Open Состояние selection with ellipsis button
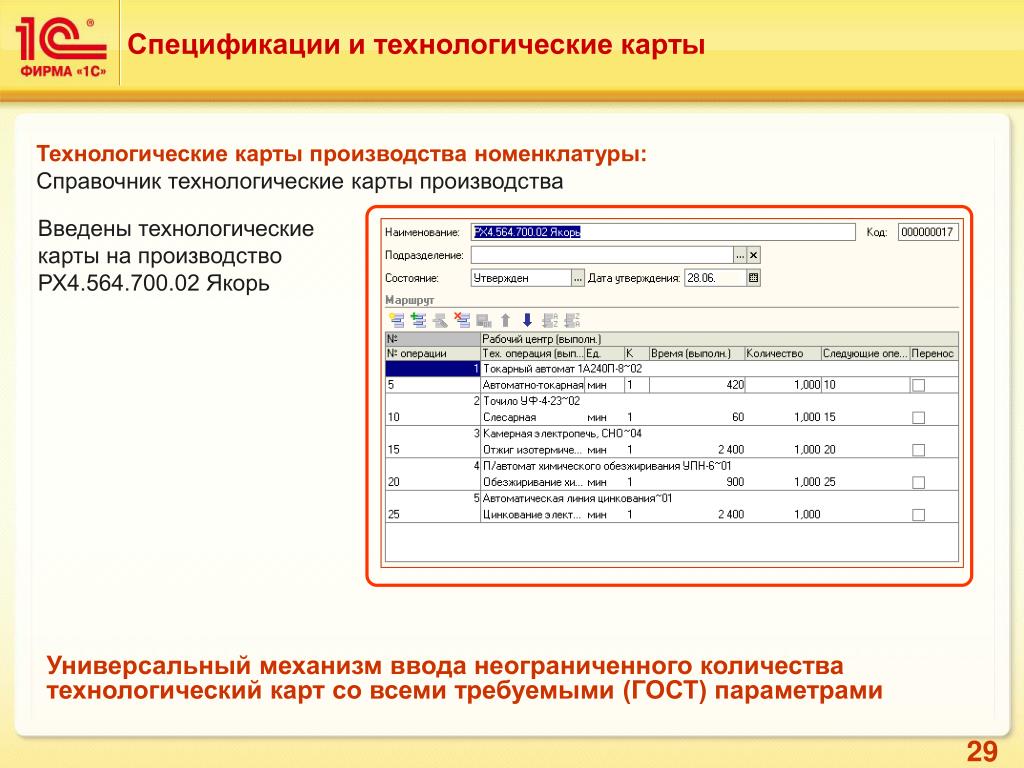 click(x=578, y=278)
